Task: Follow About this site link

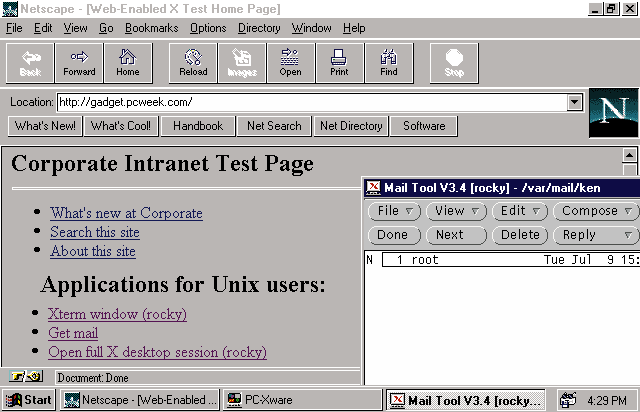Action: point(93,251)
